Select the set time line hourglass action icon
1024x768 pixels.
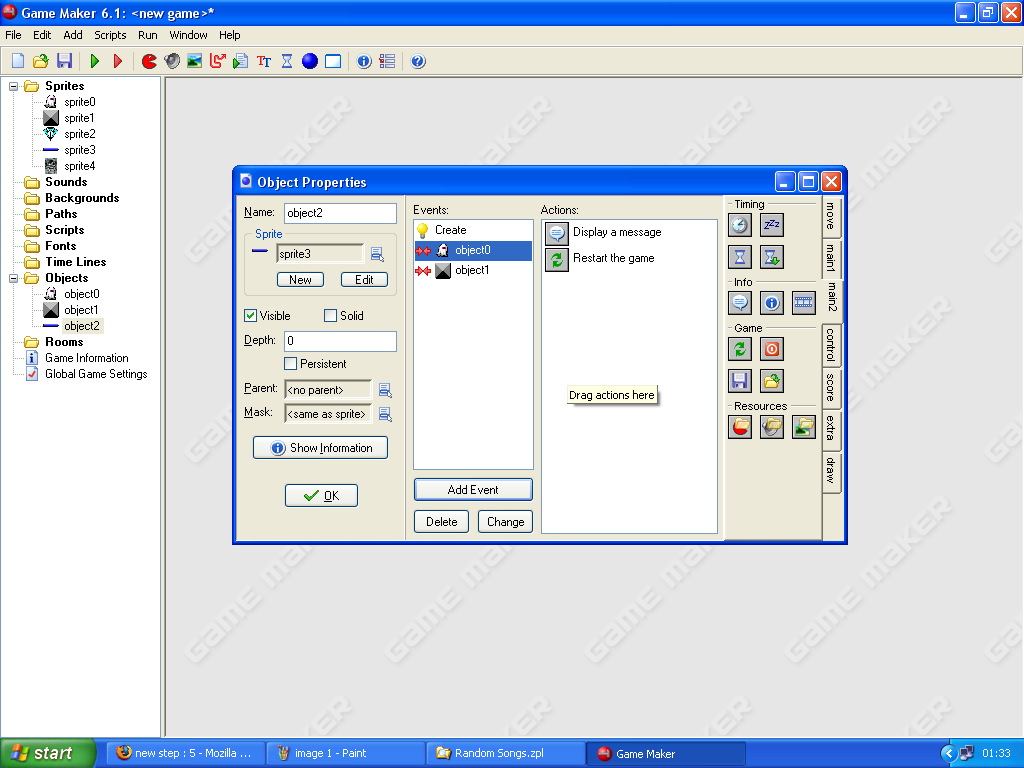click(740, 257)
